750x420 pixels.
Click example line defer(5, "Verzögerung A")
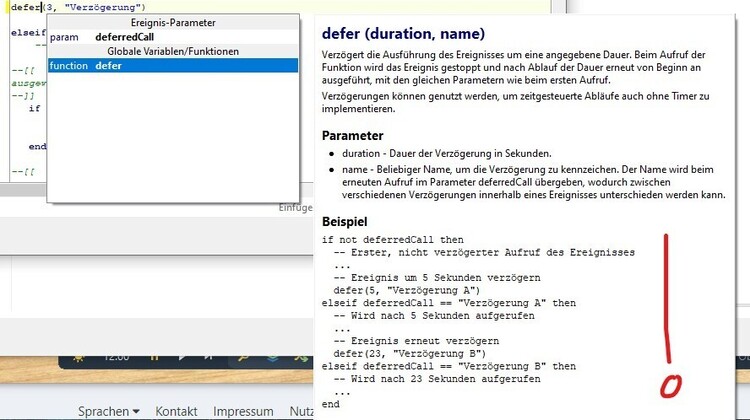pyautogui.click(x=407, y=290)
